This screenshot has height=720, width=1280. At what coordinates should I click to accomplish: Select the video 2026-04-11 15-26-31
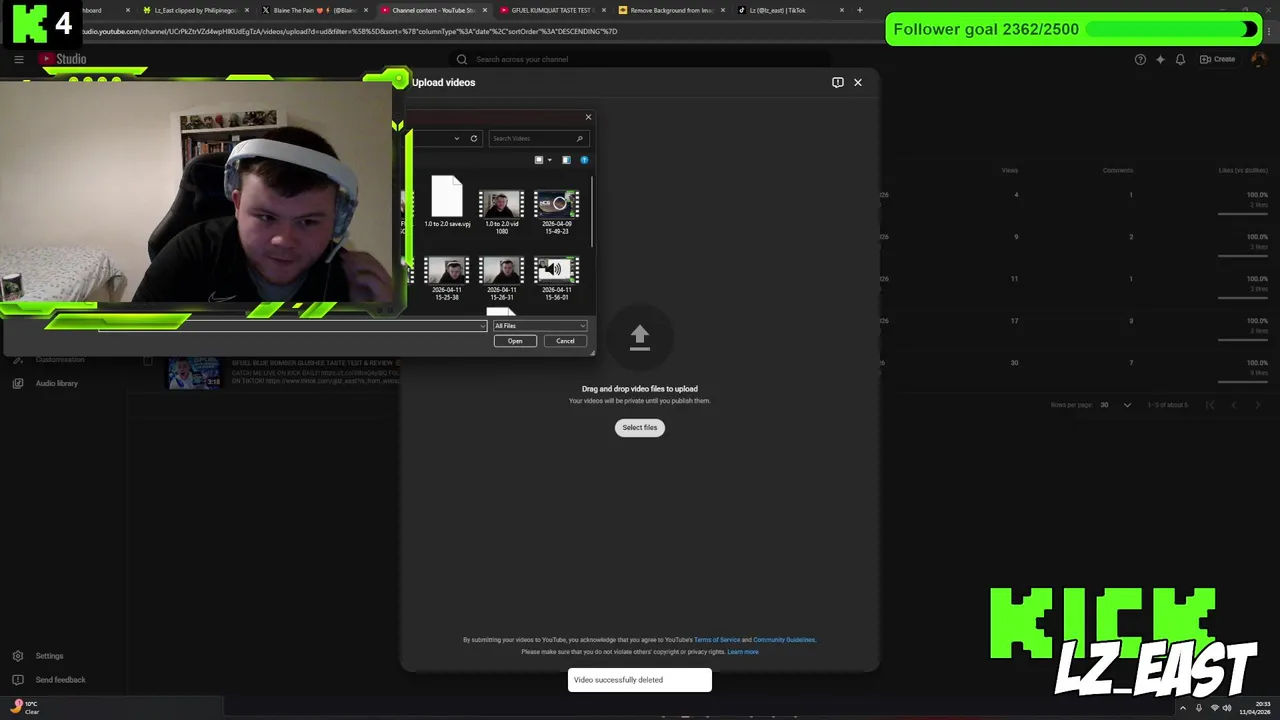pyautogui.click(x=502, y=279)
